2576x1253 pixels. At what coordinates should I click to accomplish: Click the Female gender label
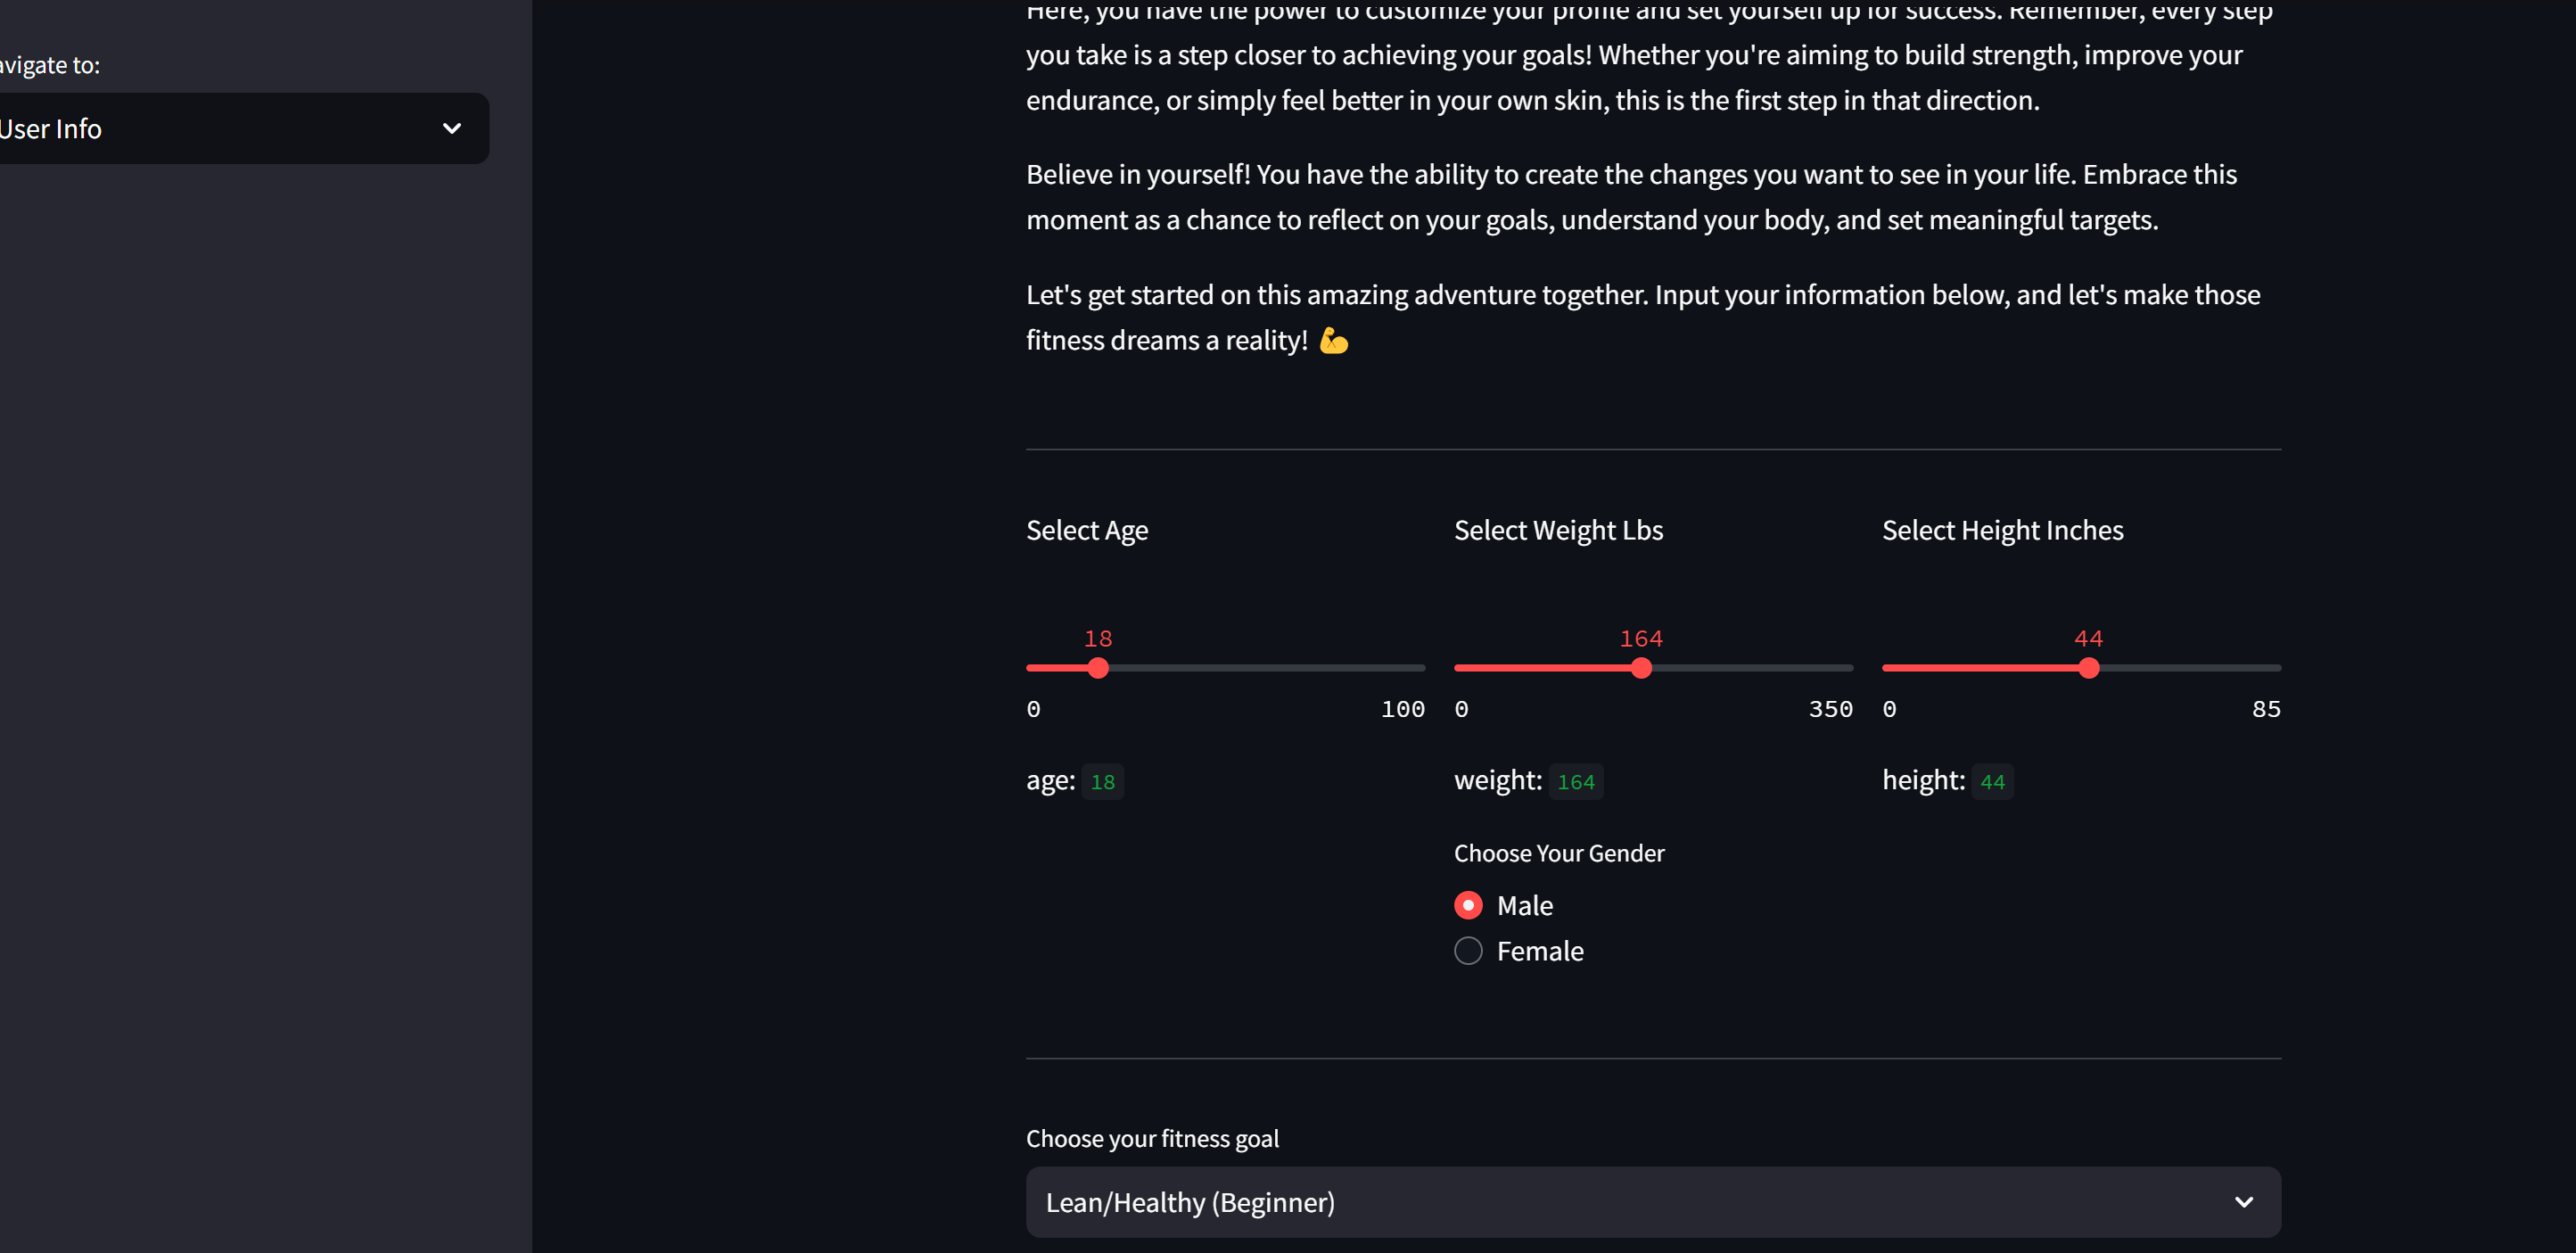(1540, 951)
